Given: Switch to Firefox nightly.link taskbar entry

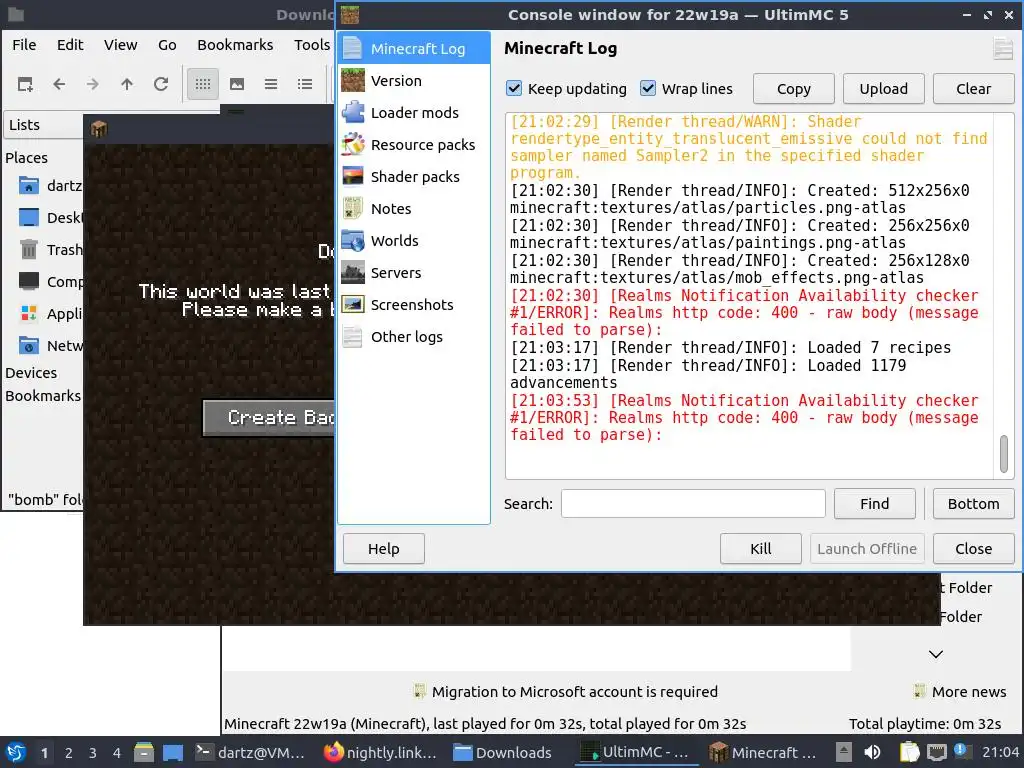Looking at the screenshot, I should pos(380,753).
